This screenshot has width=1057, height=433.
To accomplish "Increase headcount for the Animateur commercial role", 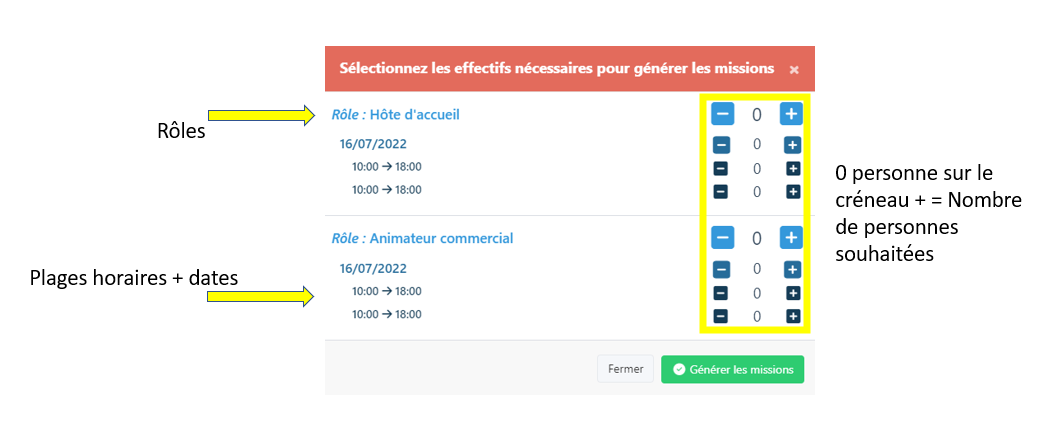I will point(791,238).
